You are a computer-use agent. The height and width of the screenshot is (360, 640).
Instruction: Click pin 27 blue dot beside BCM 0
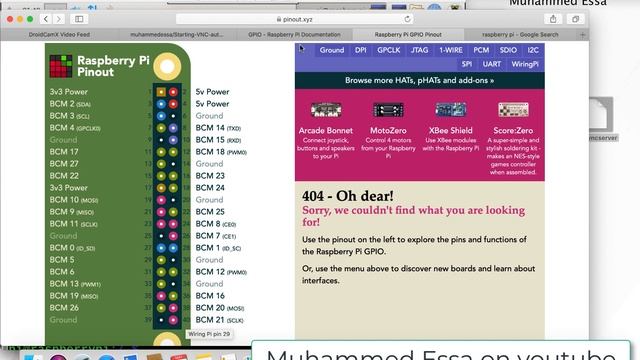(161, 248)
